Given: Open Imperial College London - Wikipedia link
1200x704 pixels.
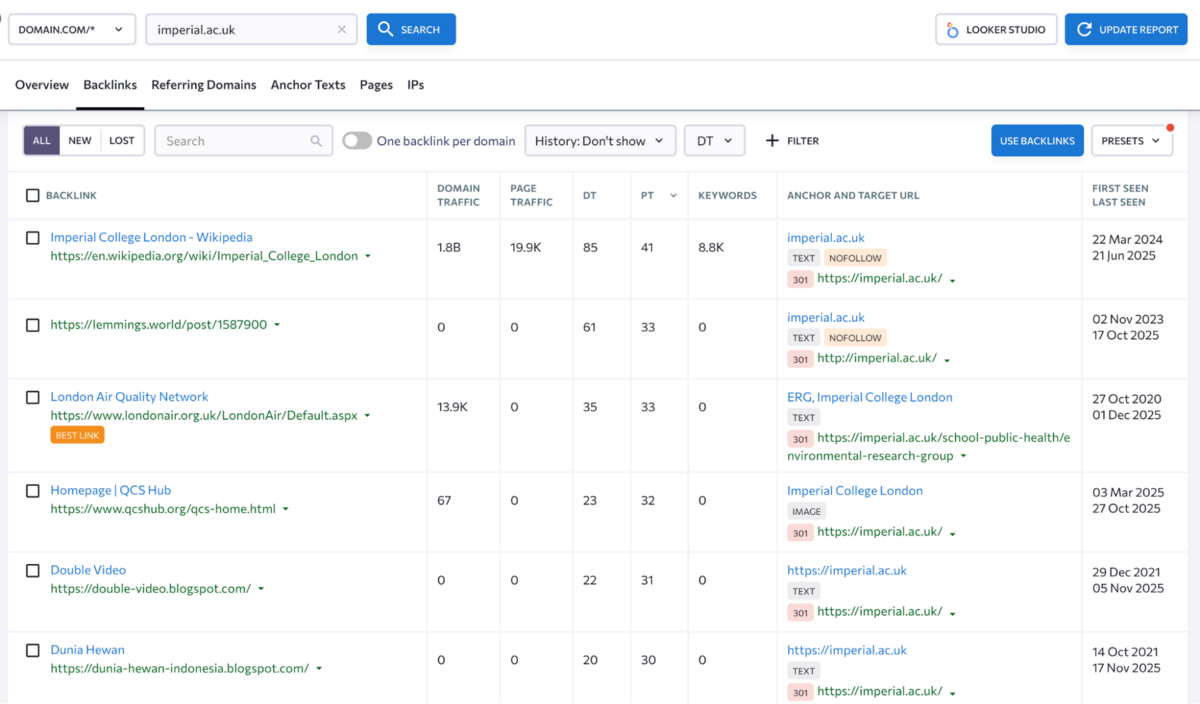Looking at the screenshot, I should (x=151, y=237).
